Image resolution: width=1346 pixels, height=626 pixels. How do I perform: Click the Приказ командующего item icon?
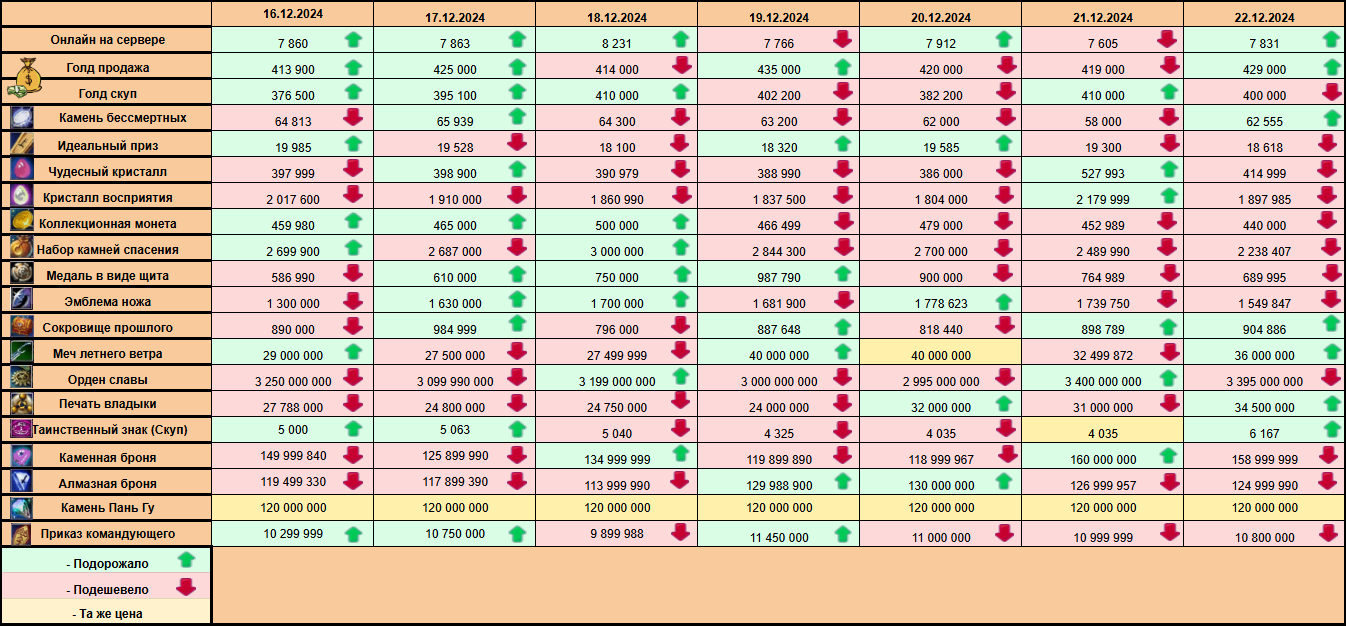point(22,534)
